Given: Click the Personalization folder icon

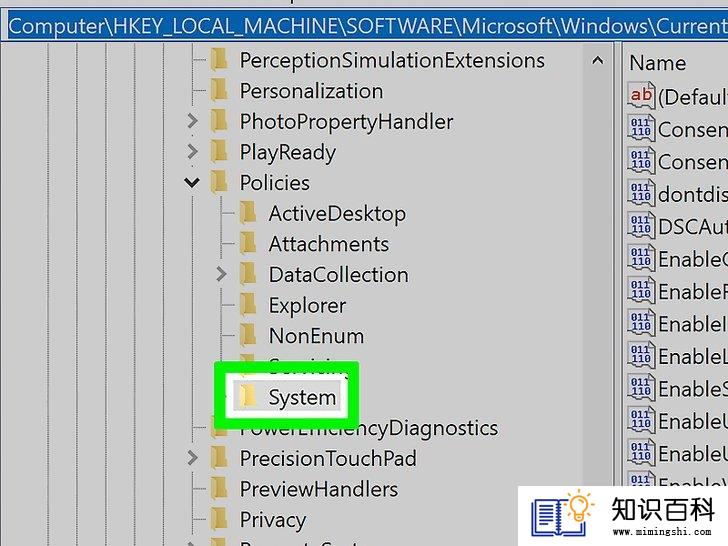Looking at the screenshot, I should pos(219,91).
